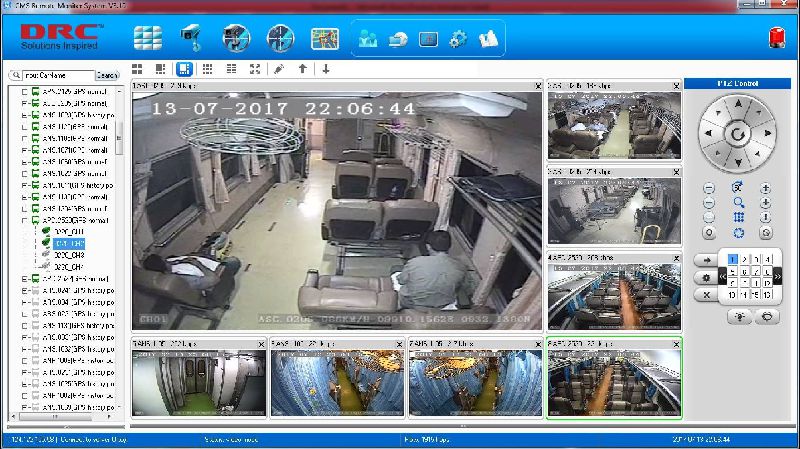Viewport: 800px width, 449px height.
Task: Select the large main video feed
Action: pos(337,211)
